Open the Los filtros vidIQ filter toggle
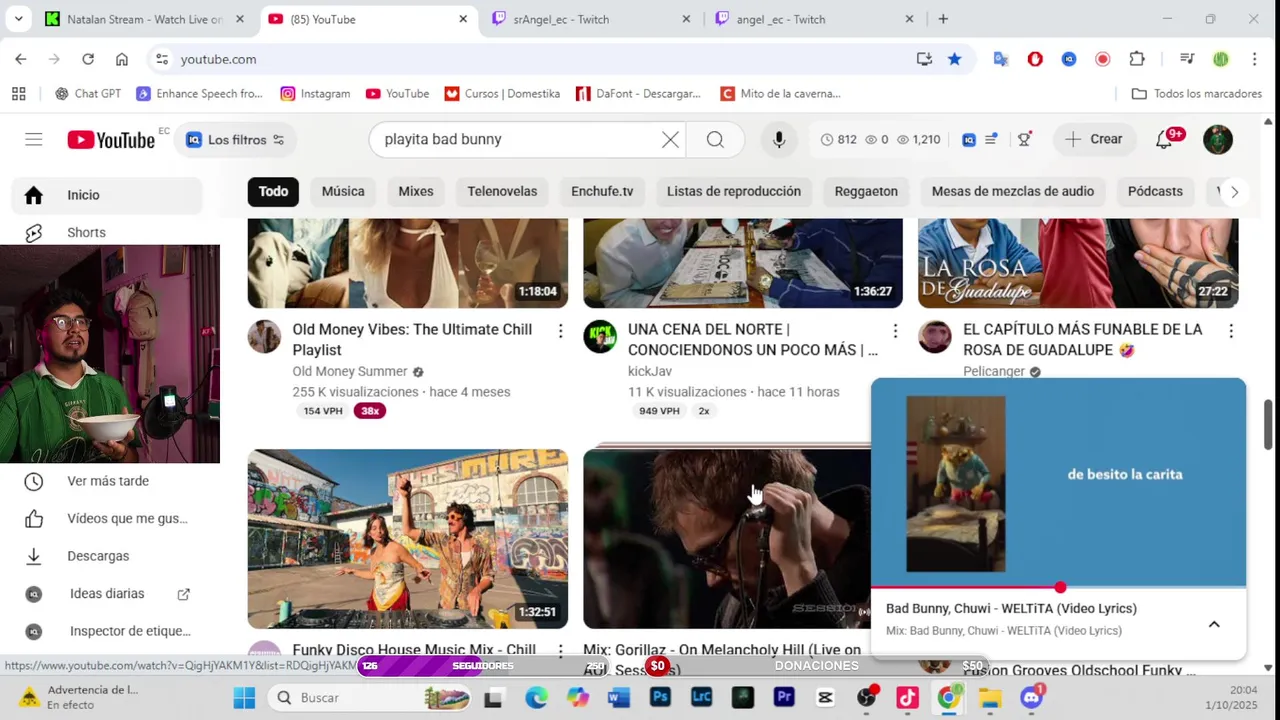The width and height of the screenshot is (1280, 720). click(236, 140)
